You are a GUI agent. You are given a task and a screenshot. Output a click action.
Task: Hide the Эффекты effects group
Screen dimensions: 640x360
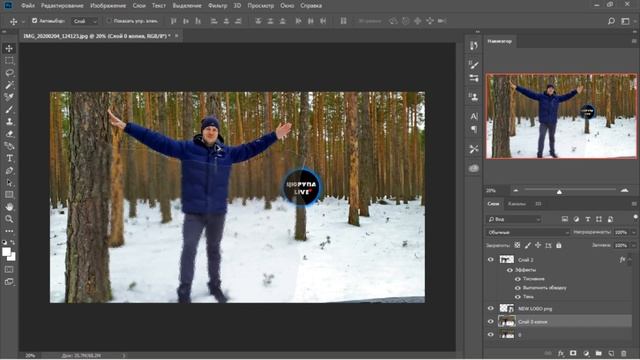click(510, 270)
